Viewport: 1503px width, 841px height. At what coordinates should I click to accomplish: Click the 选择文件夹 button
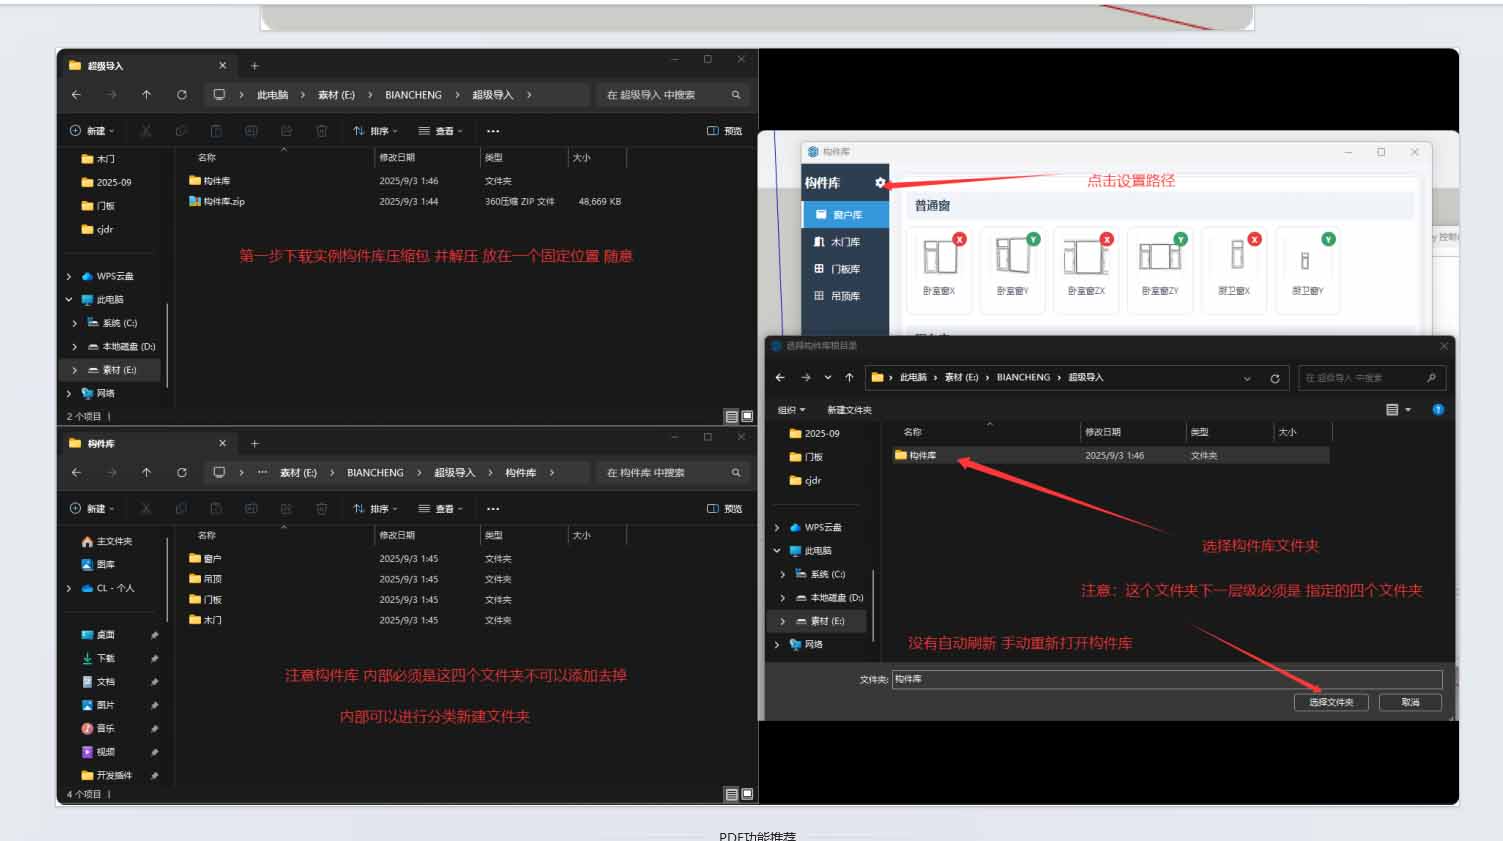tap(1331, 702)
